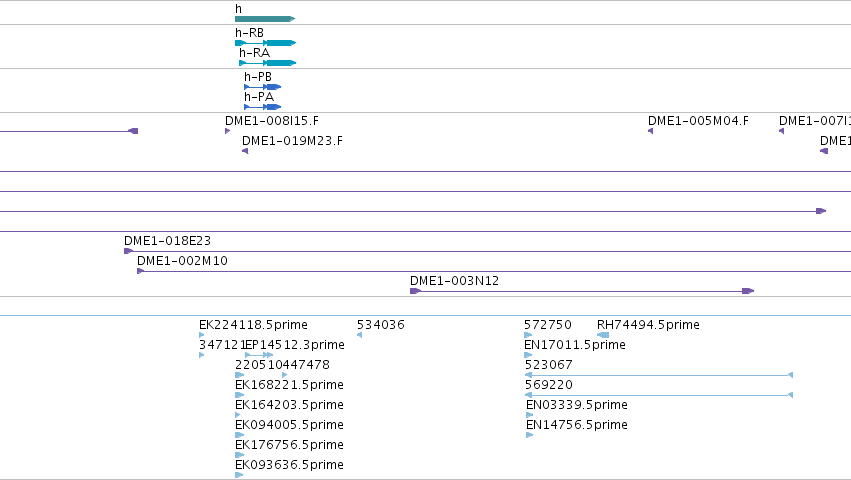Click the 534036 EST marker
Image resolution: width=851 pixels, height=480 pixels.
(x=359, y=335)
